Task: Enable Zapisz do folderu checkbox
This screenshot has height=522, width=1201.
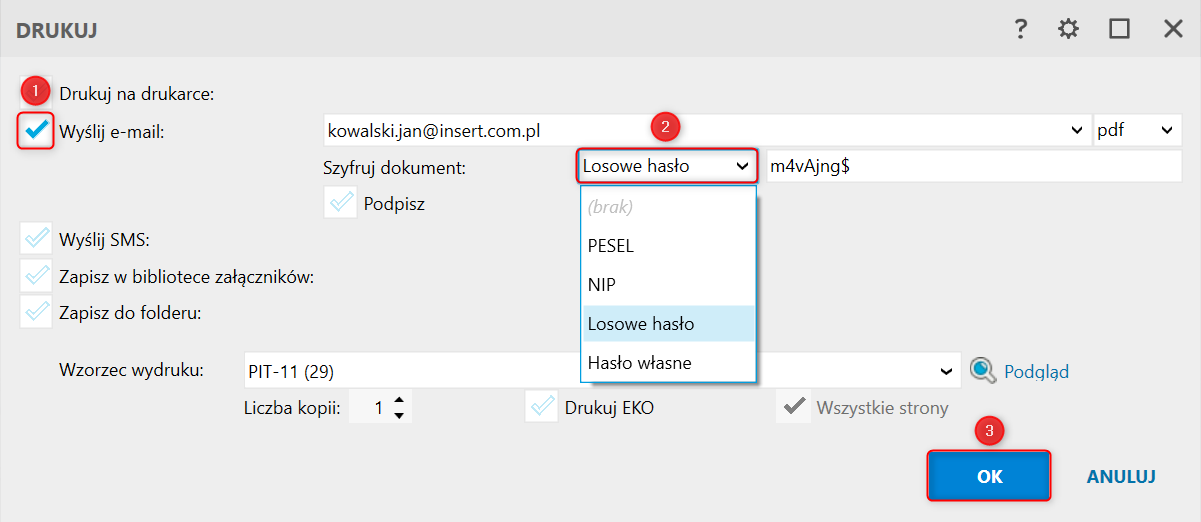Action: (37, 312)
